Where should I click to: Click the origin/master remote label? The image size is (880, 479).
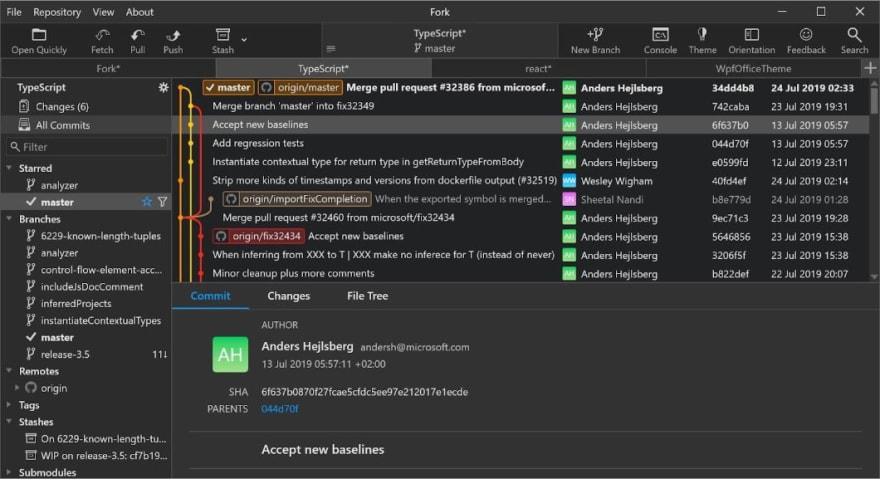(300, 88)
